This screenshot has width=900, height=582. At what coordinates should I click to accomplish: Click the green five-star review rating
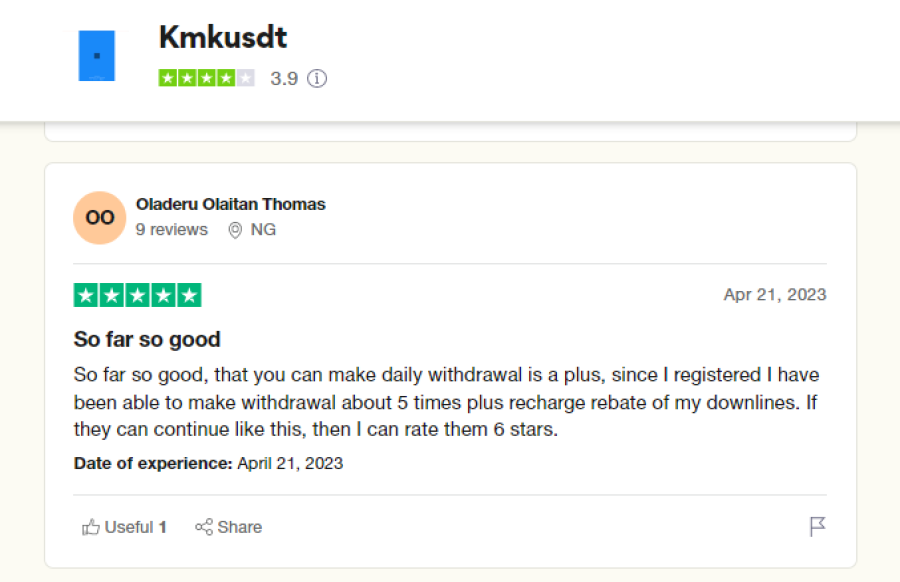coord(137,295)
